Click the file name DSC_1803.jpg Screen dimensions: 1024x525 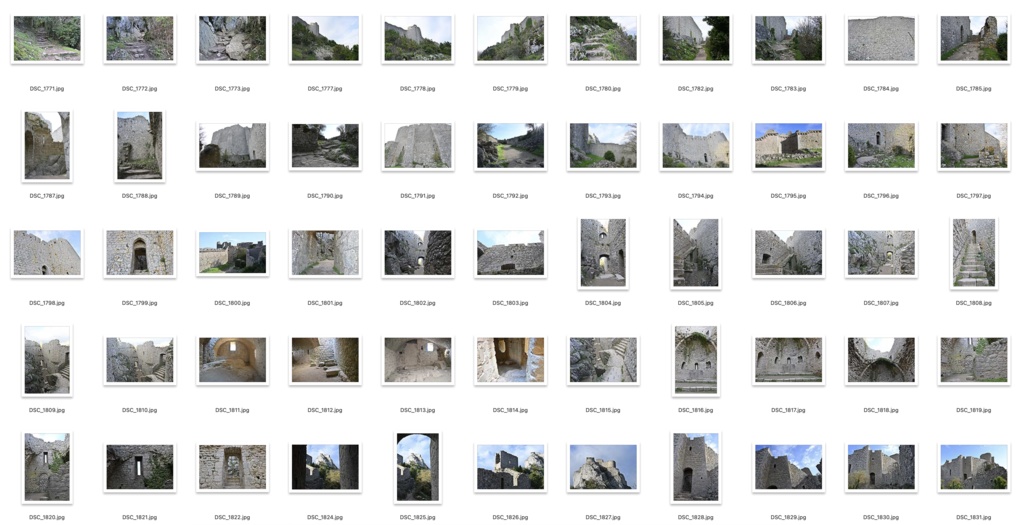tap(510, 303)
